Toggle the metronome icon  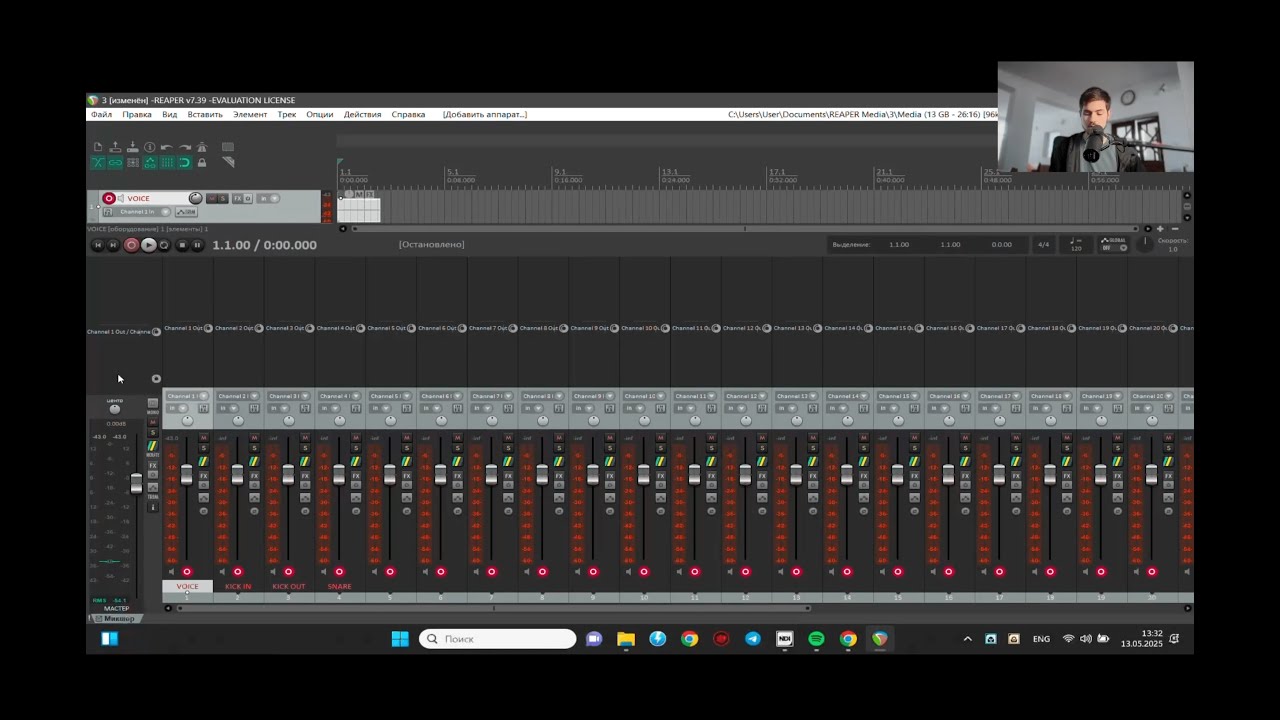[x=202, y=147]
